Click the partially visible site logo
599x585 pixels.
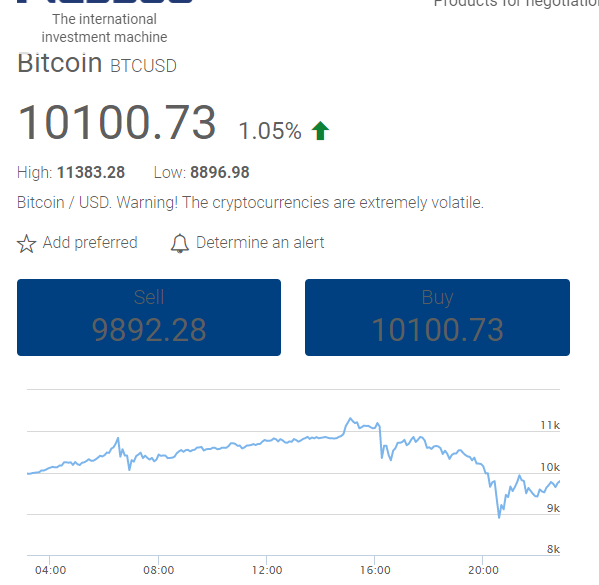pos(105,2)
